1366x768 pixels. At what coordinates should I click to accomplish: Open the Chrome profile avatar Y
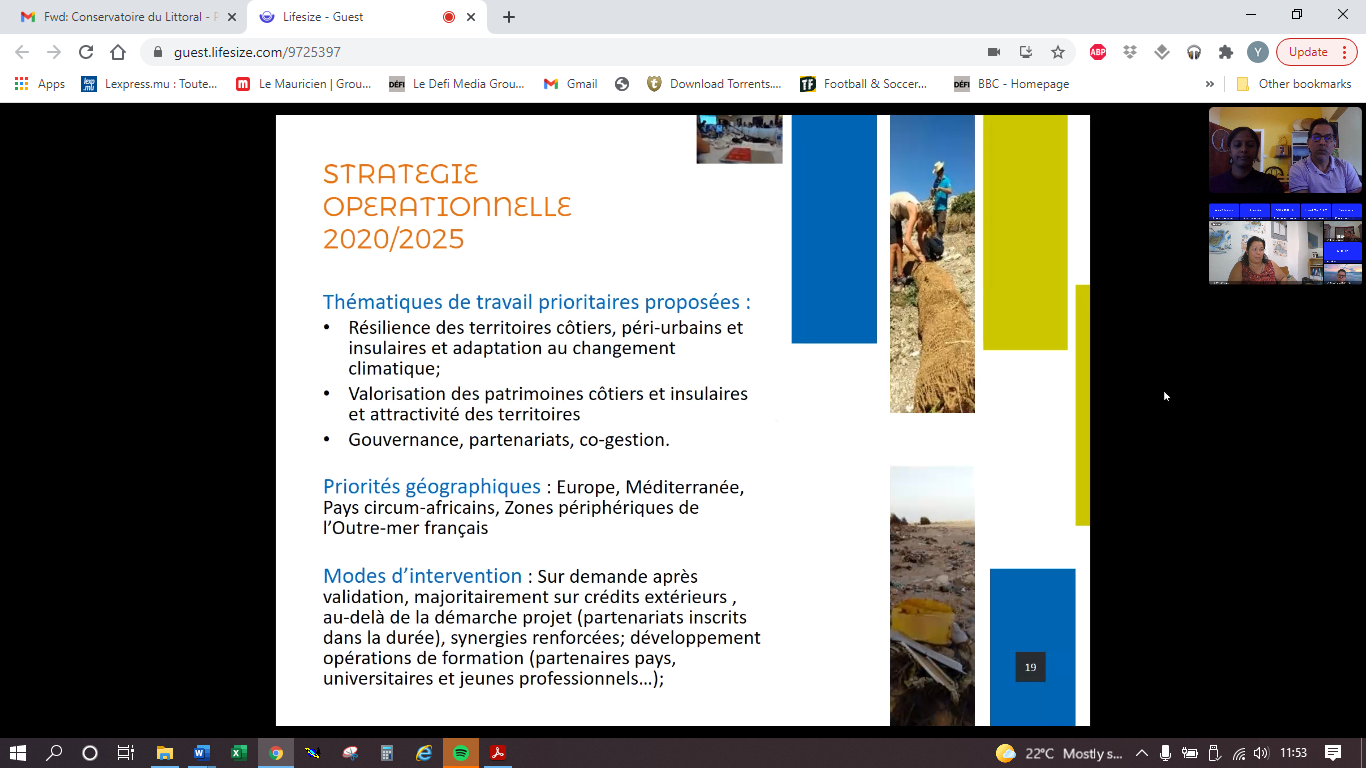1258,52
